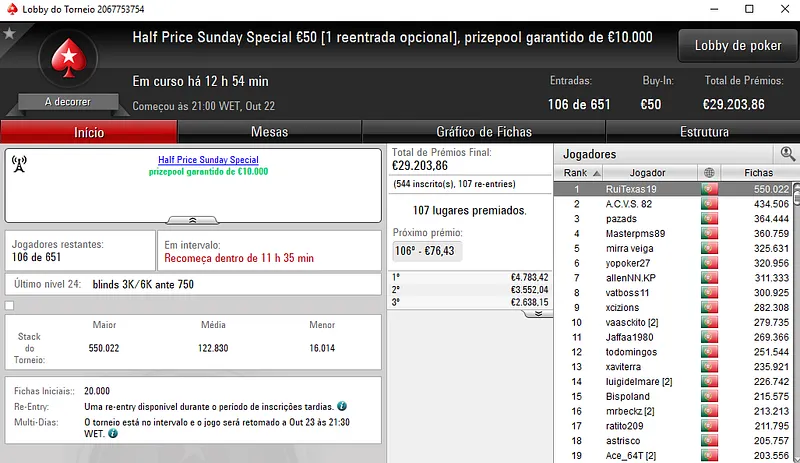Viewport: 800px width, 463px height.
Task: Sort players by country globe column
Action: click(x=709, y=173)
